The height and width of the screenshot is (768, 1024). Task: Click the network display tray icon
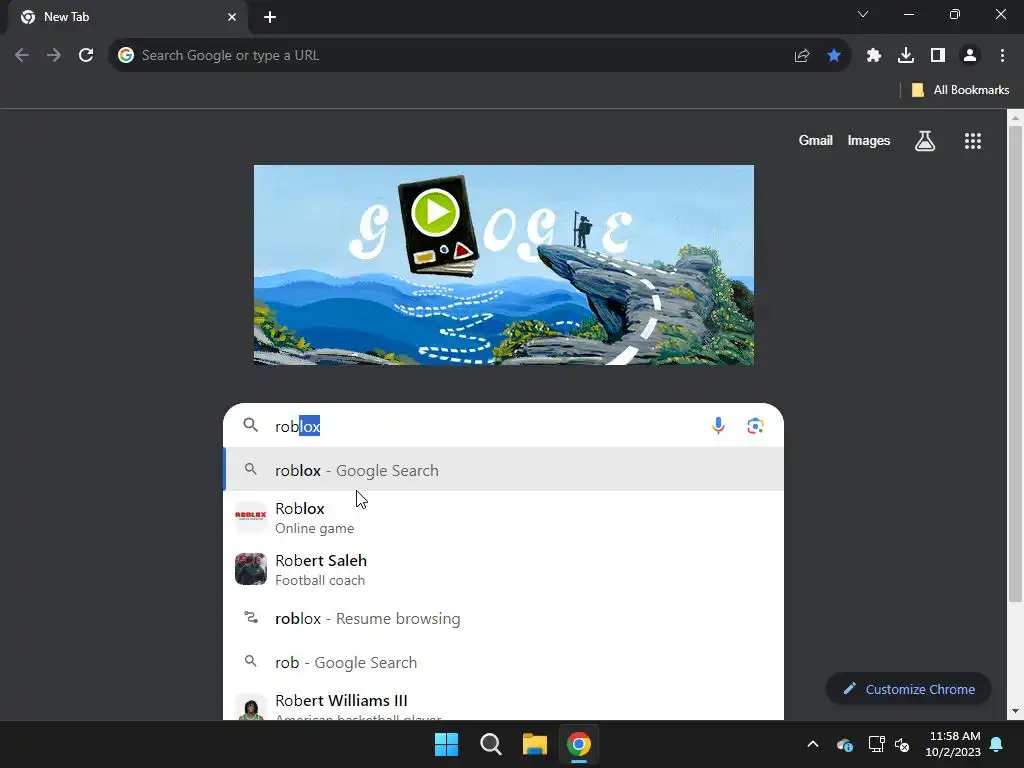pos(876,744)
